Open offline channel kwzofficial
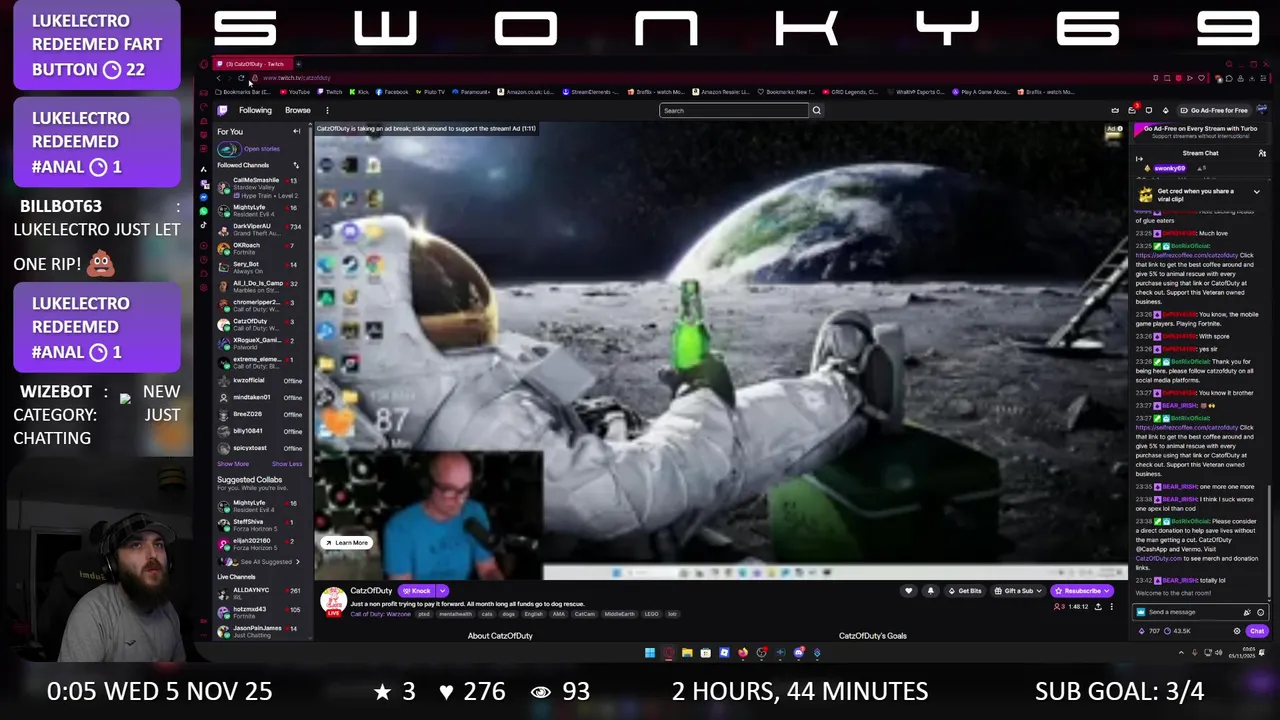This screenshot has height=720, width=1280. pos(260,381)
